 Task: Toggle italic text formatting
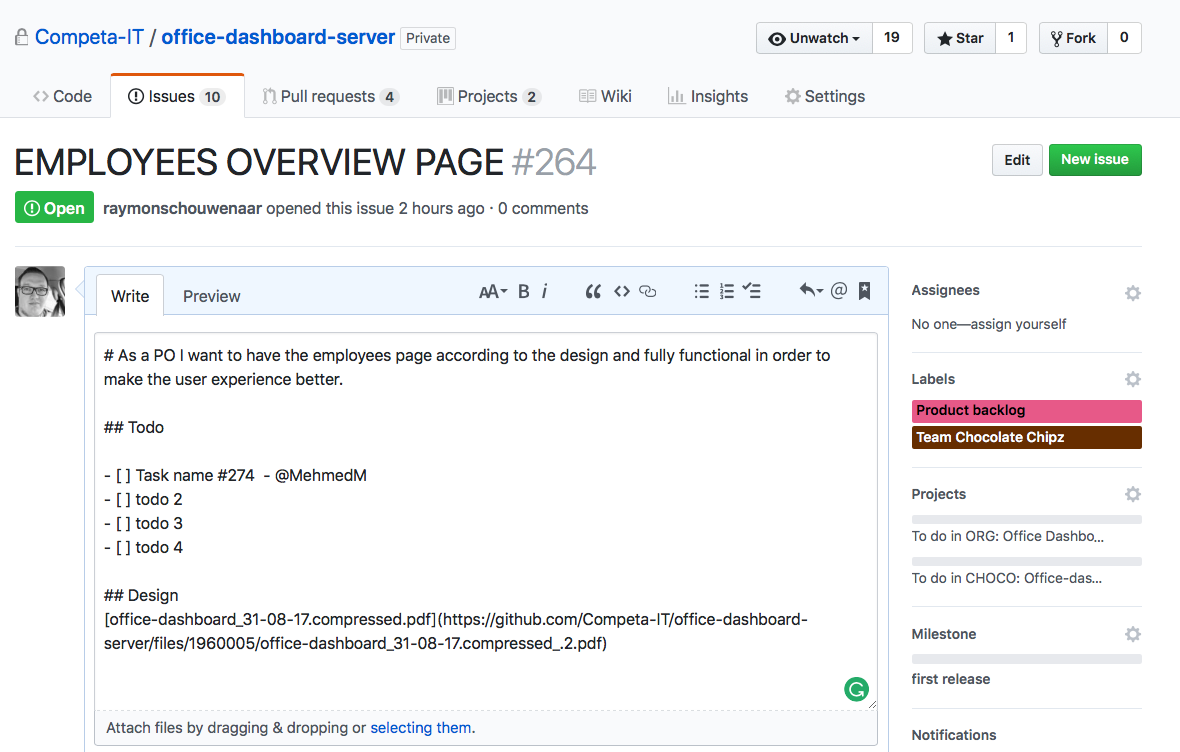545,291
